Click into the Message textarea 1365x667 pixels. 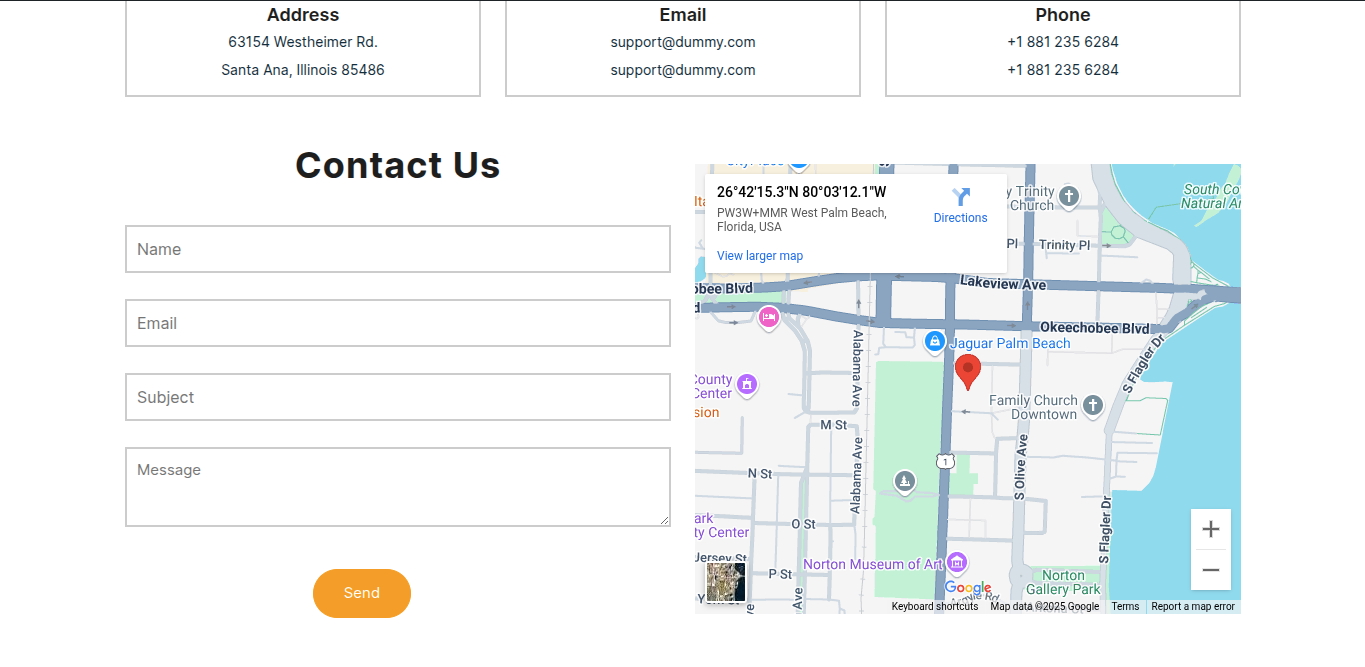[x=397, y=487]
